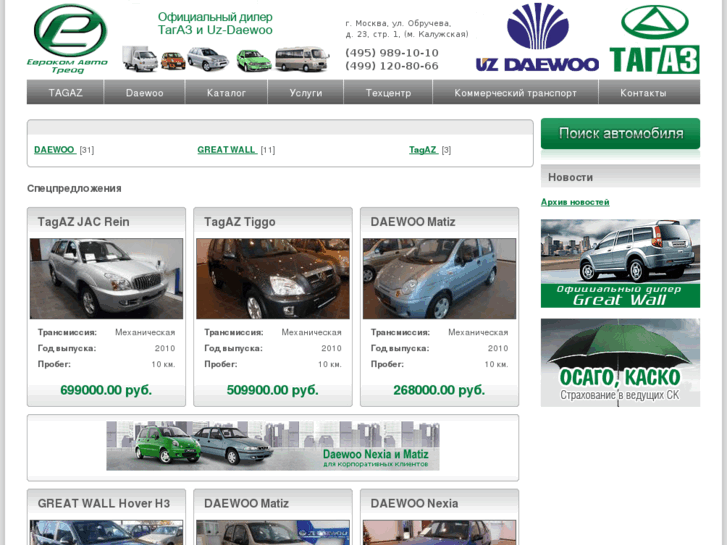Screen dimensions: 727x545
Task: Open the TagAZ JAC Rein photo
Action: click(x=106, y=278)
